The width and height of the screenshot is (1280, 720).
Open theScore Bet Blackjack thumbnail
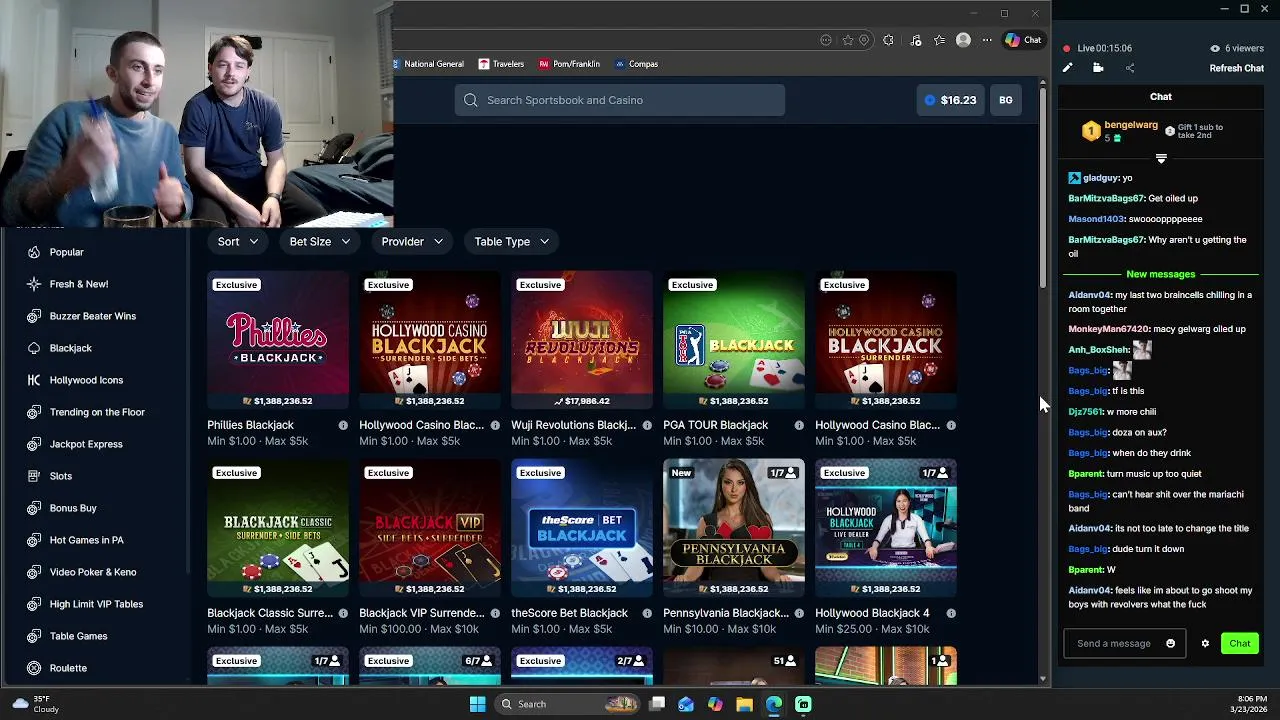[x=582, y=528]
